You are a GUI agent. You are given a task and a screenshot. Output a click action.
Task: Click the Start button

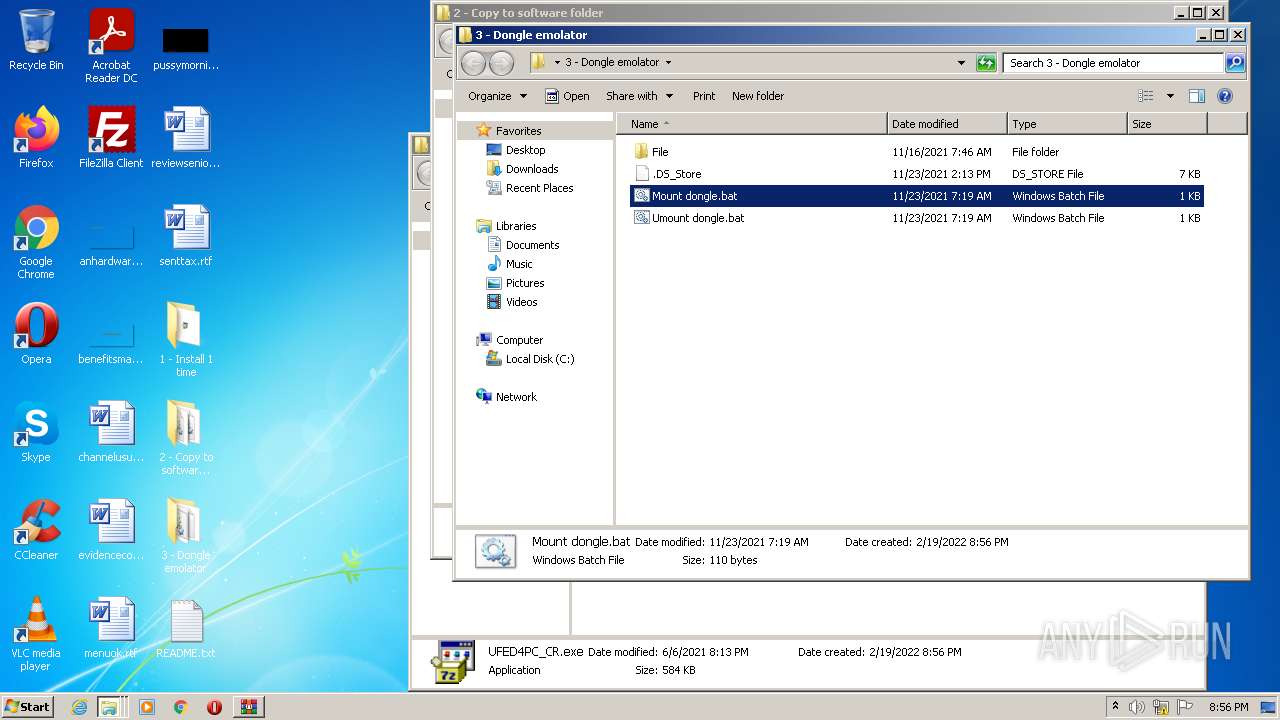tap(28, 707)
